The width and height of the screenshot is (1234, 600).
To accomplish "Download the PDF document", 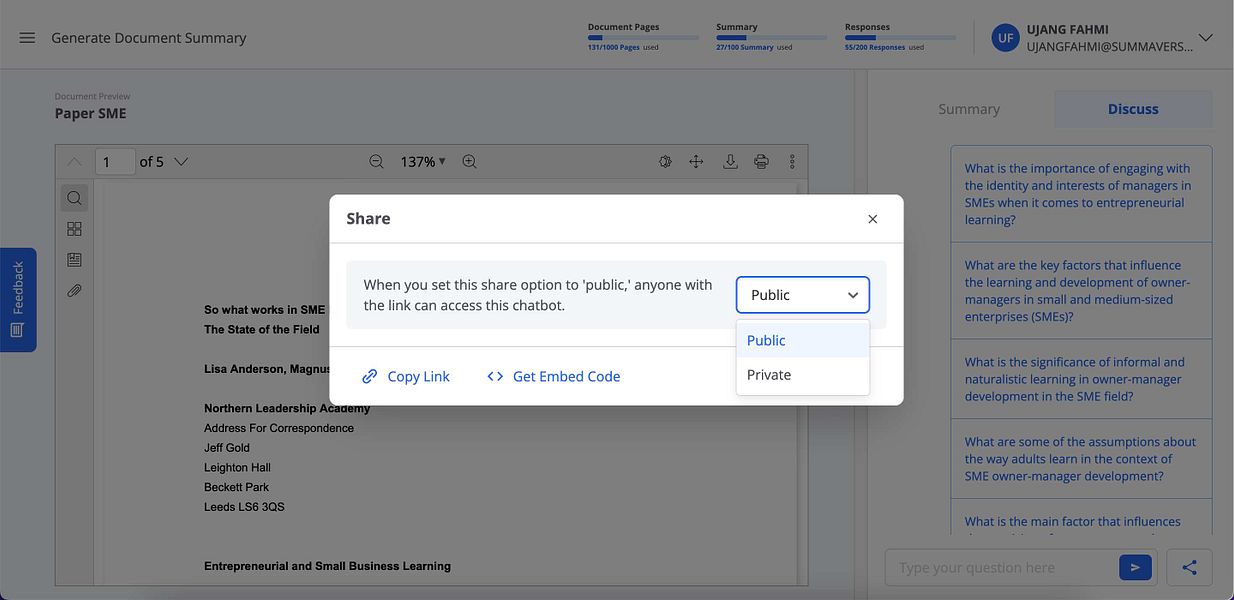I will [730, 161].
